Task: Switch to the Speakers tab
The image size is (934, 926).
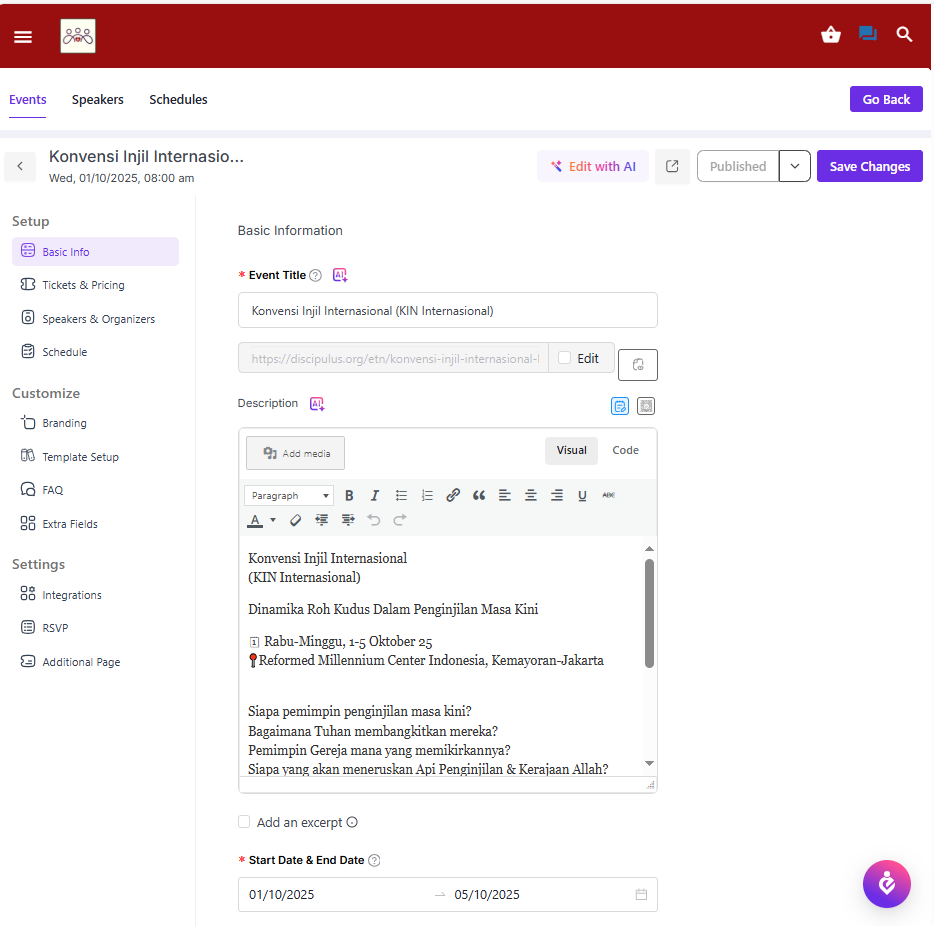Action: [x=98, y=100]
